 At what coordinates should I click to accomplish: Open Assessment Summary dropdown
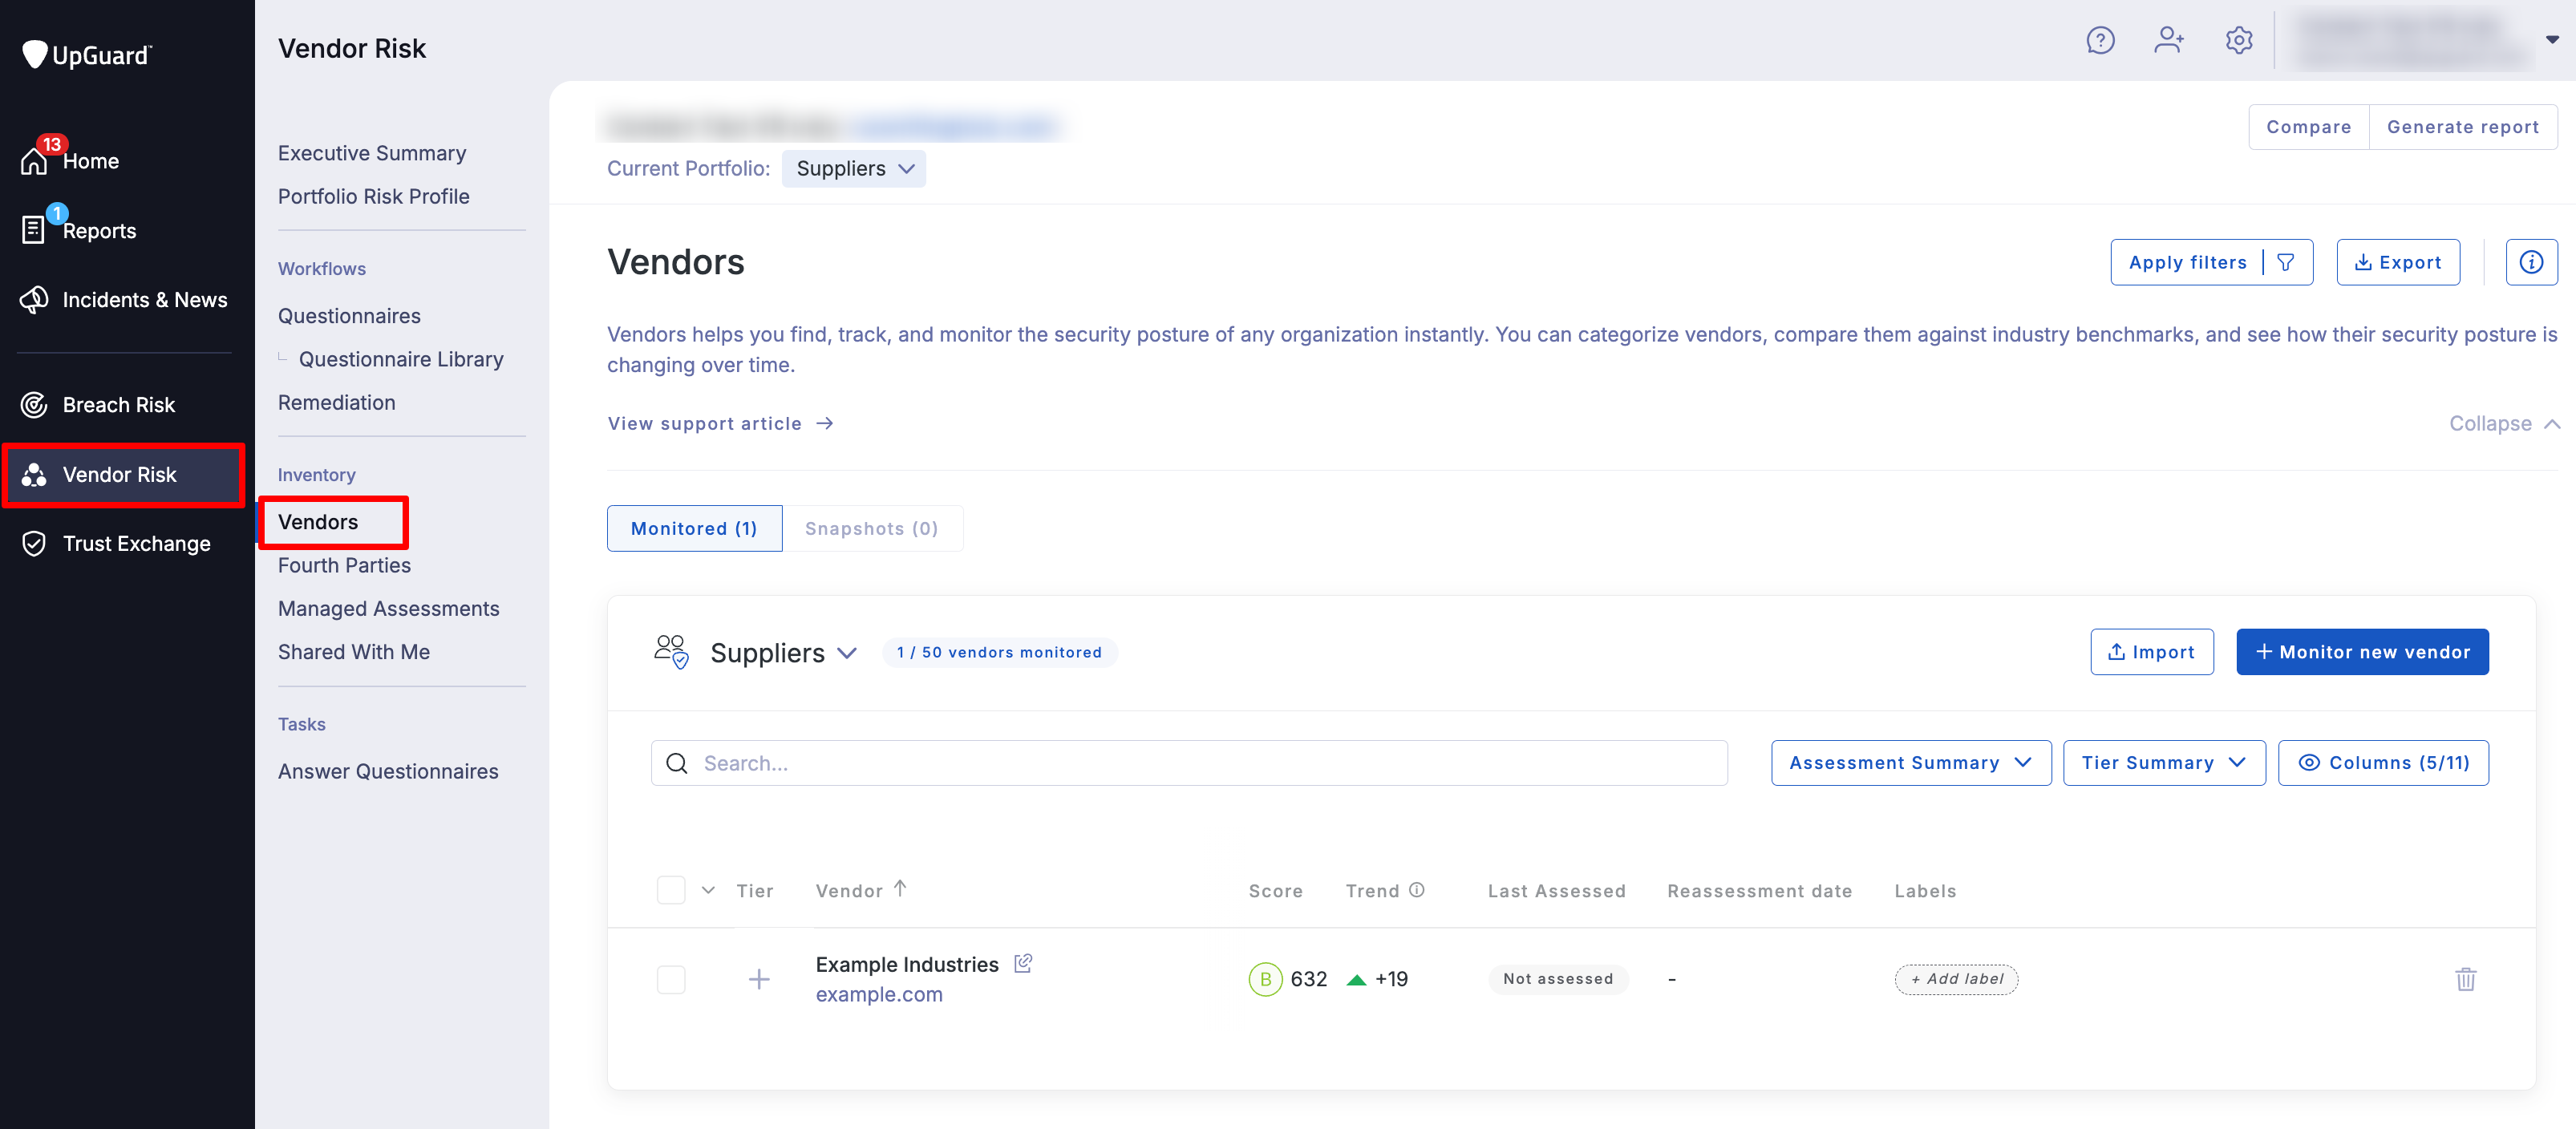tap(1910, 762)
